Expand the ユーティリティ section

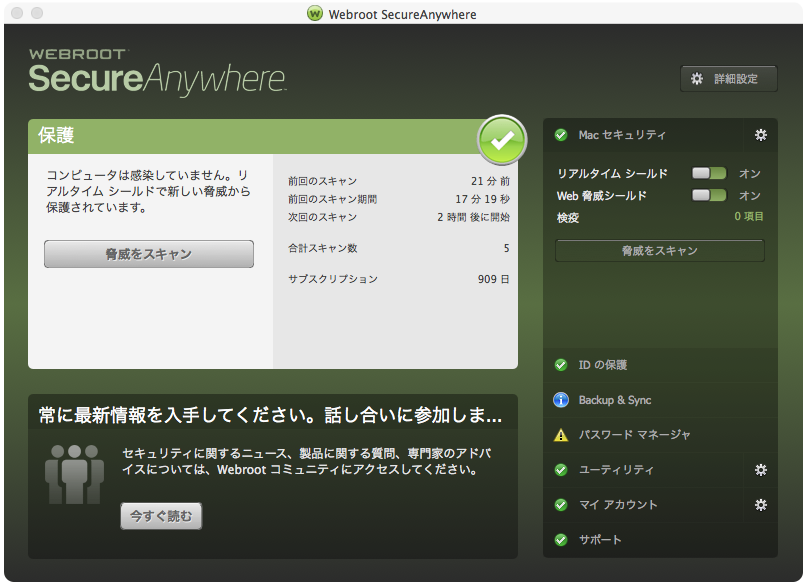click(x=644, y=470)
